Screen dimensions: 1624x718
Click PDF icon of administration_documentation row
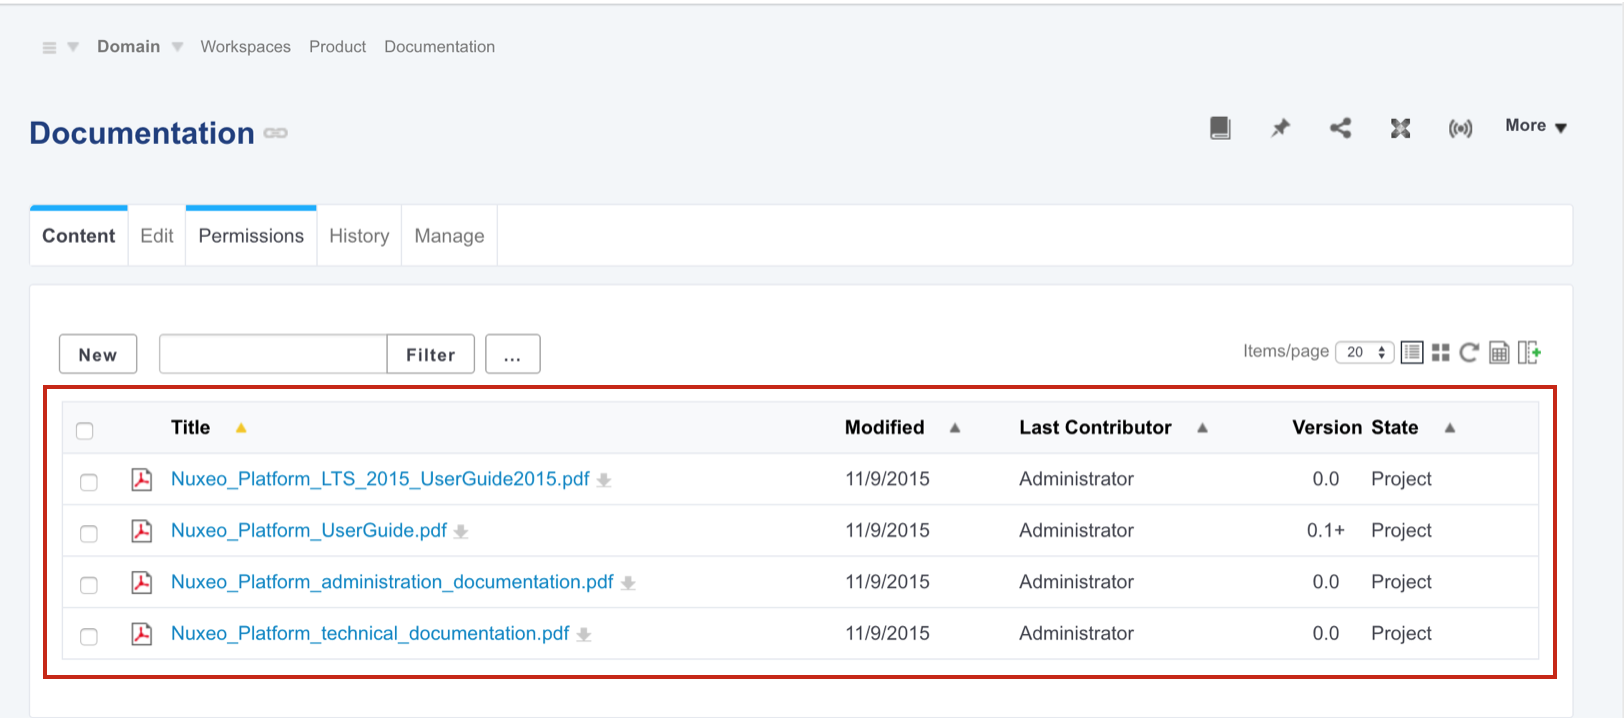click(x=142, y=582)
